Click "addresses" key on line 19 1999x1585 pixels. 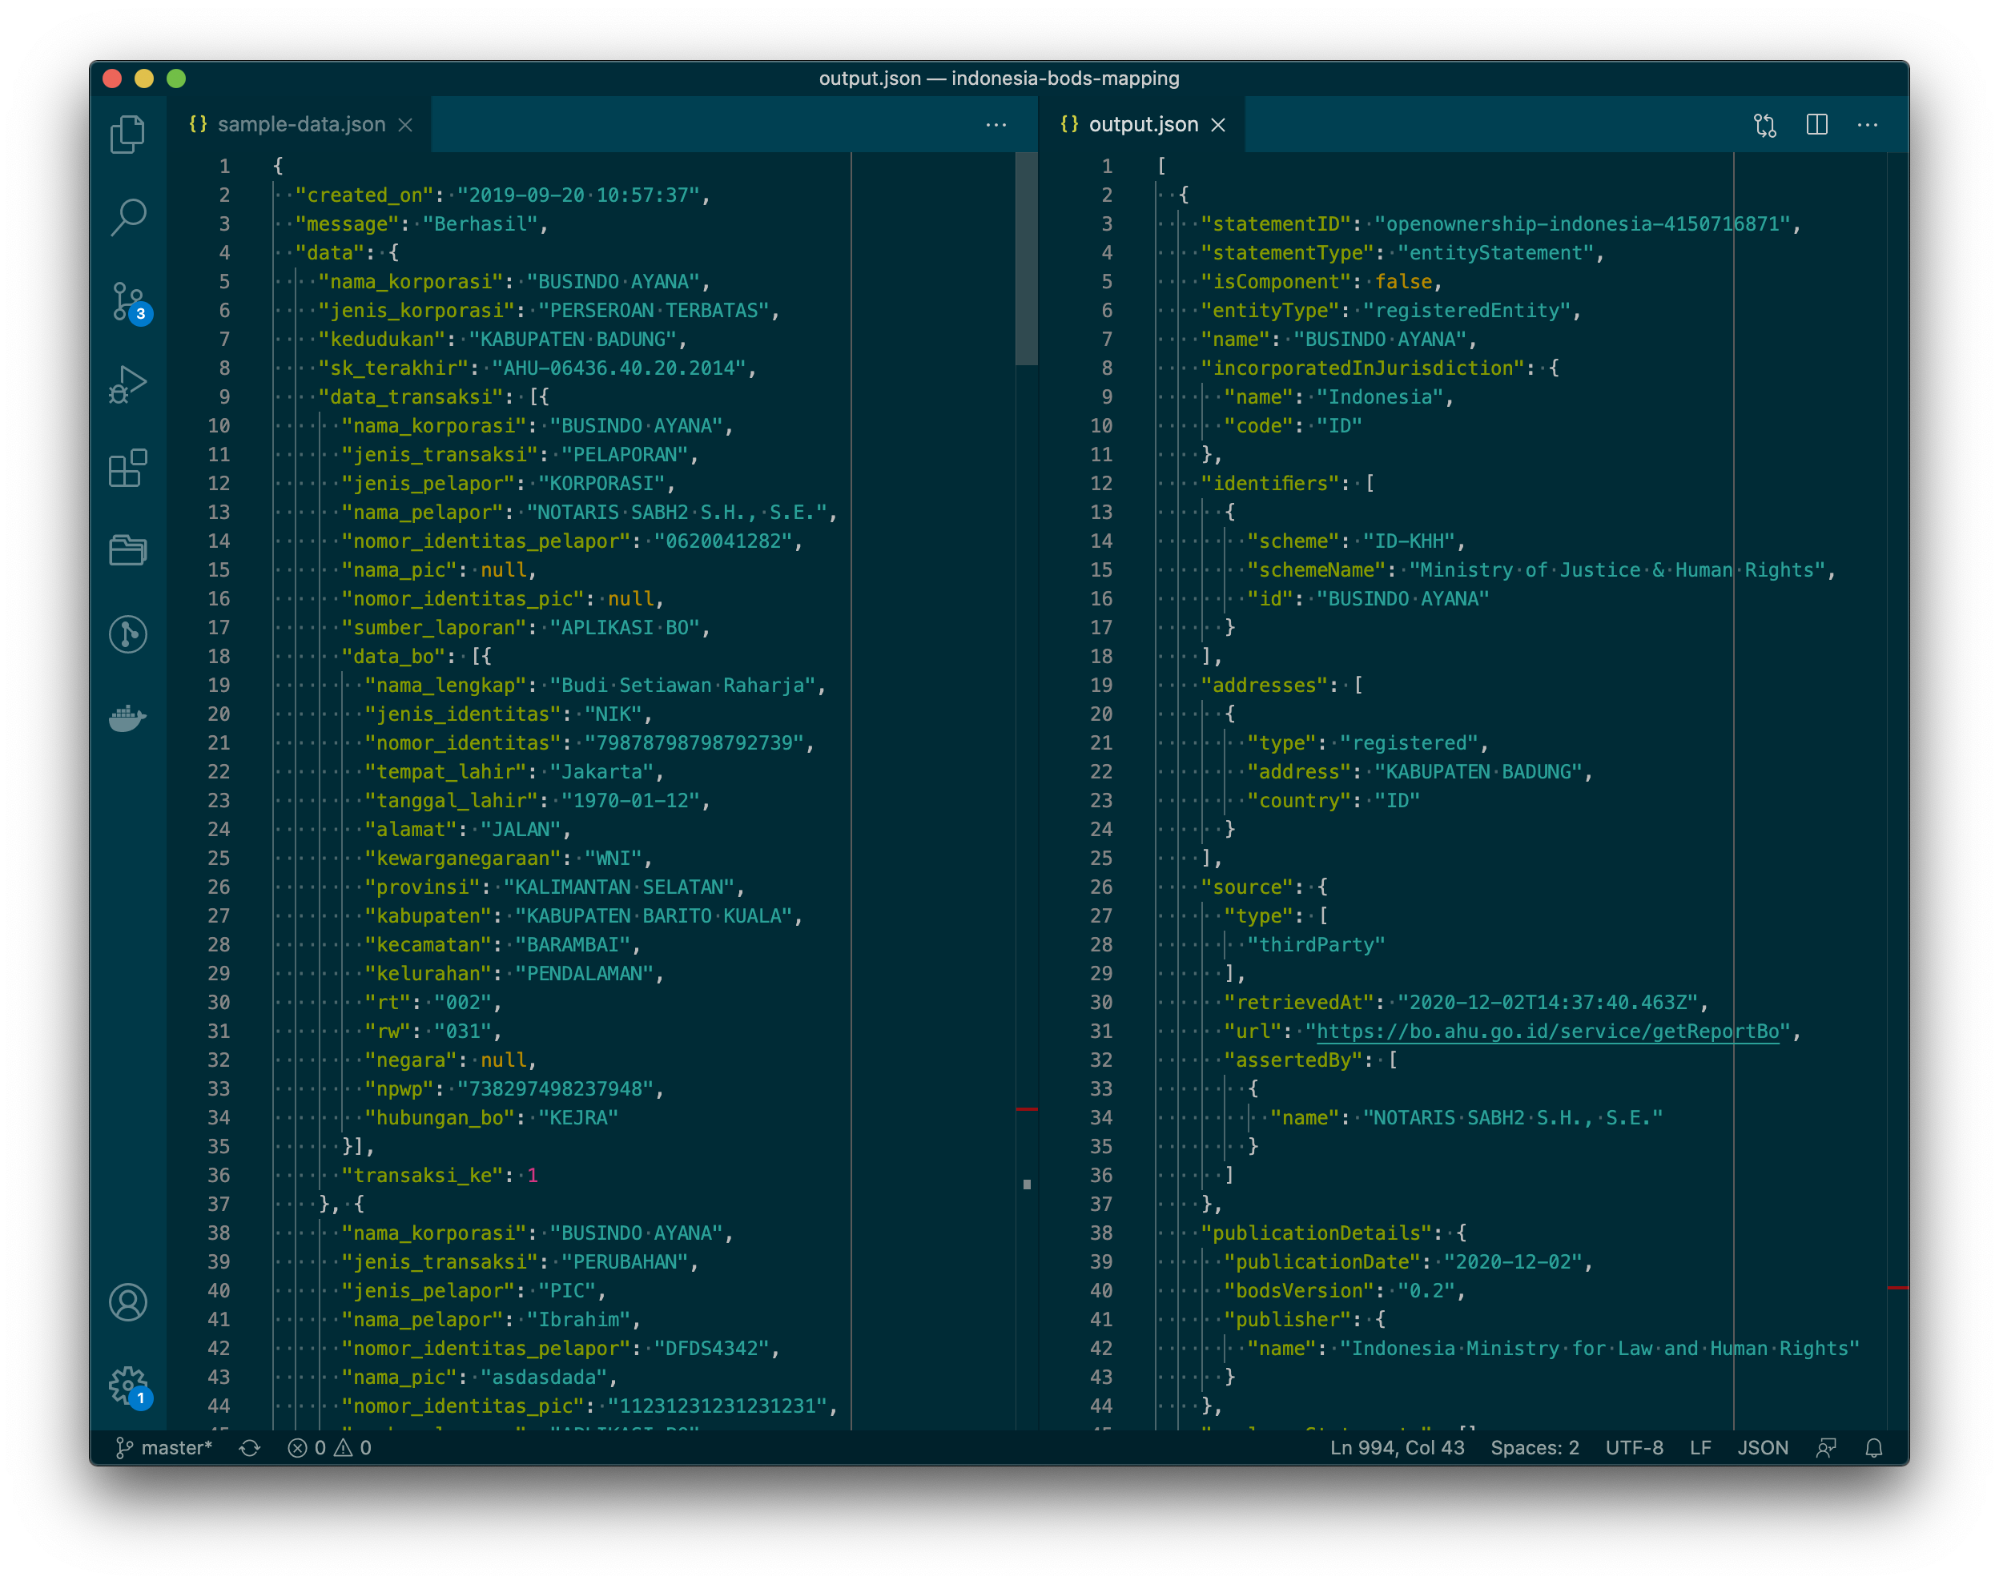(1264, 685)
